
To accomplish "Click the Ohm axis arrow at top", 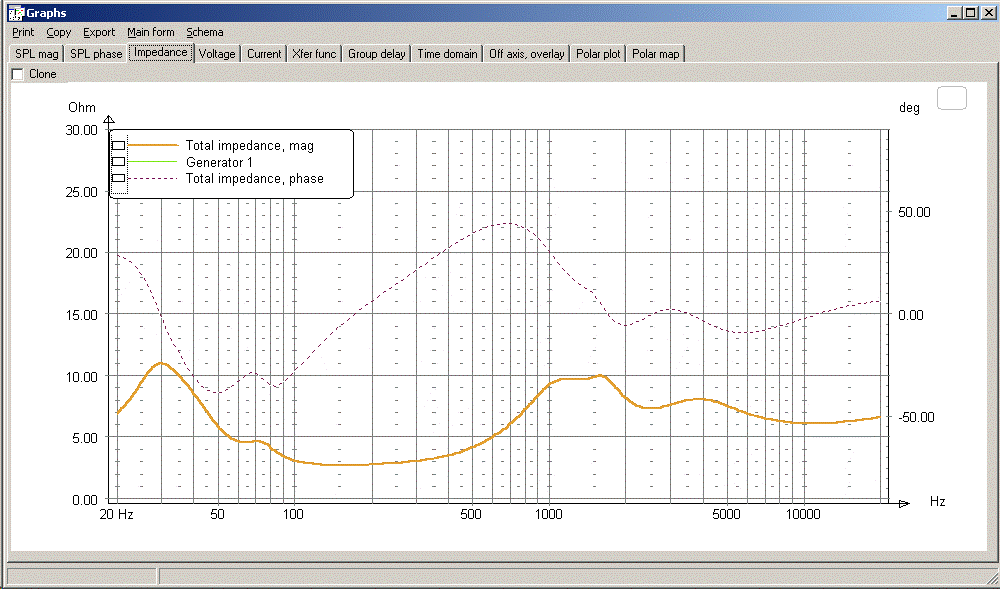I will point(109,120).
